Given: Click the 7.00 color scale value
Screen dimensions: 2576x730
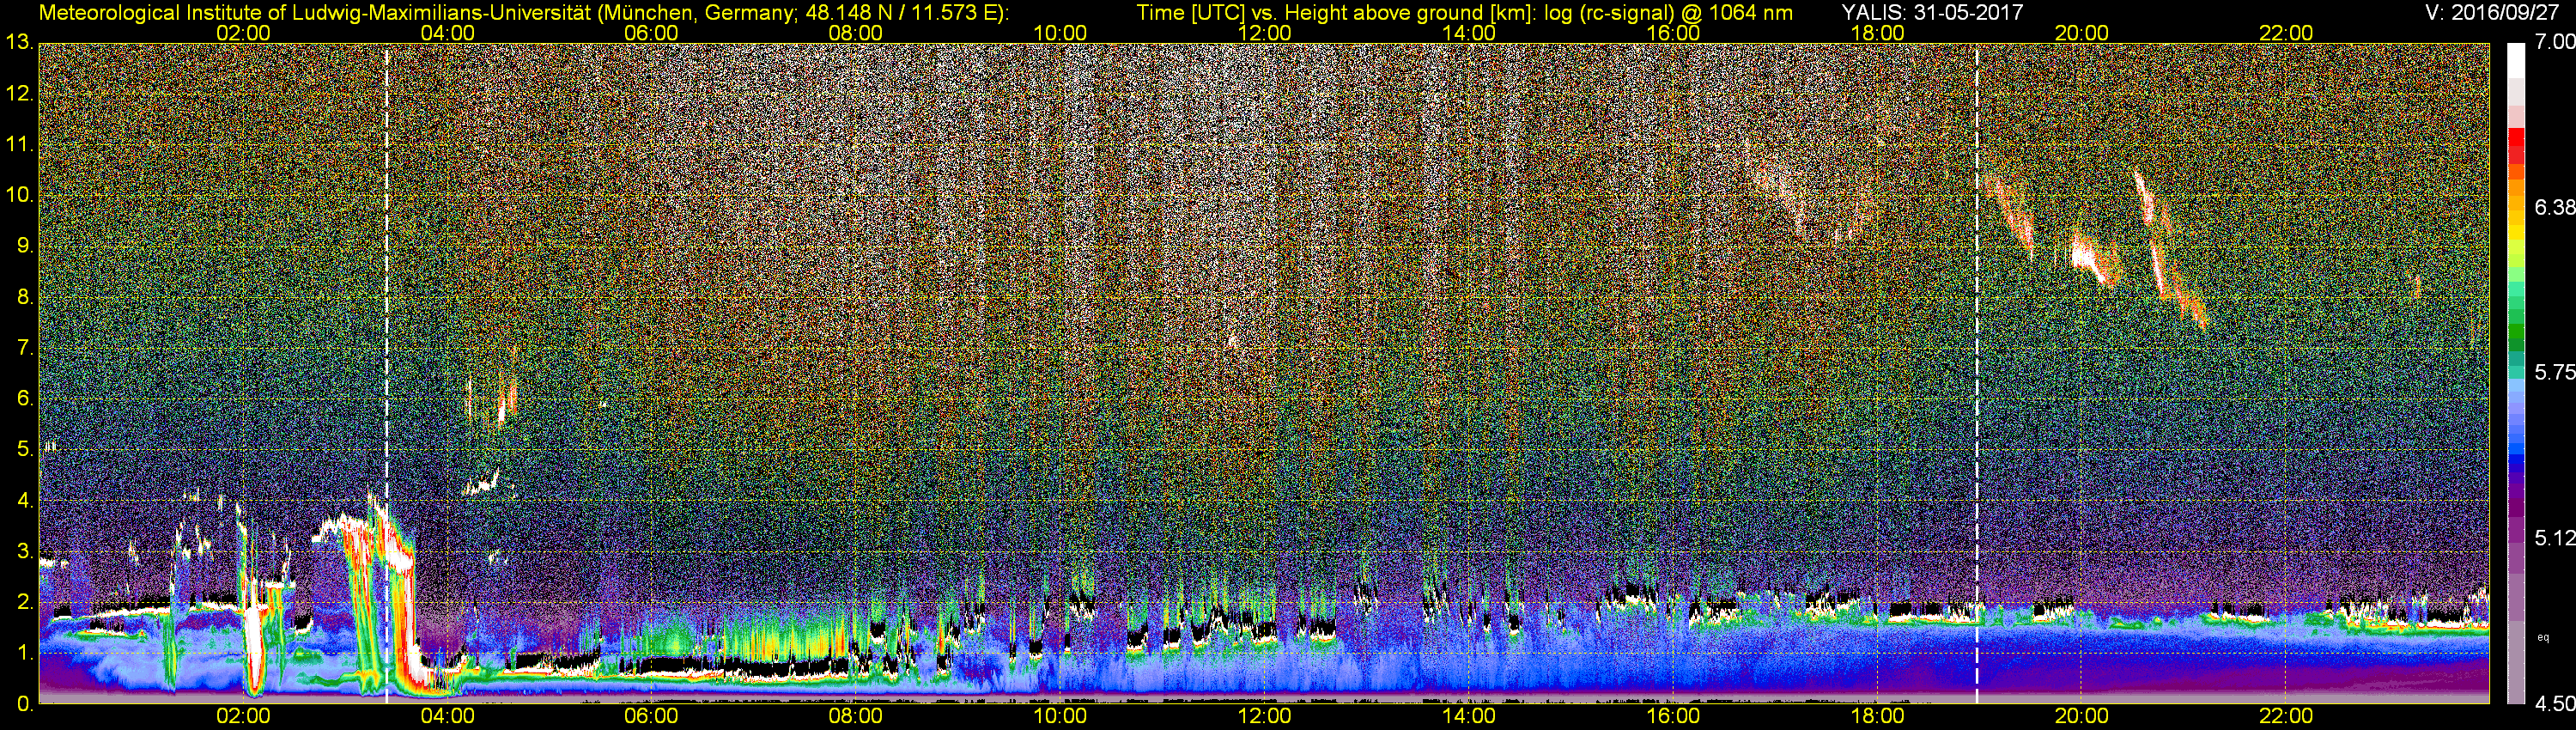Looking at the screenshot, I should 2554,42.
